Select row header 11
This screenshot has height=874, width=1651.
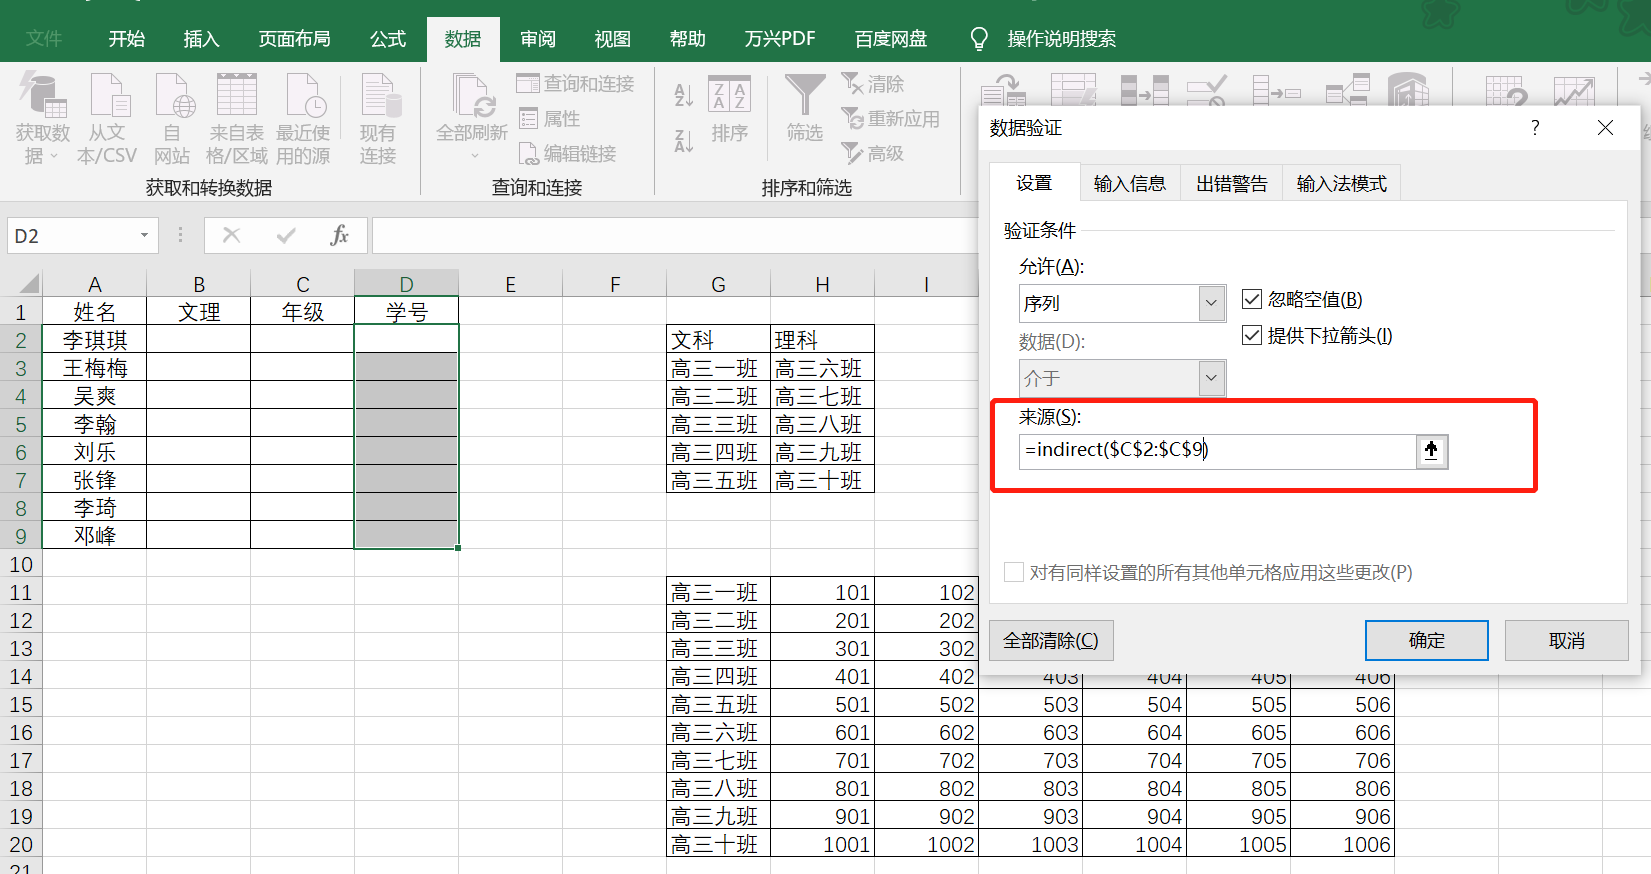(21, 592)
